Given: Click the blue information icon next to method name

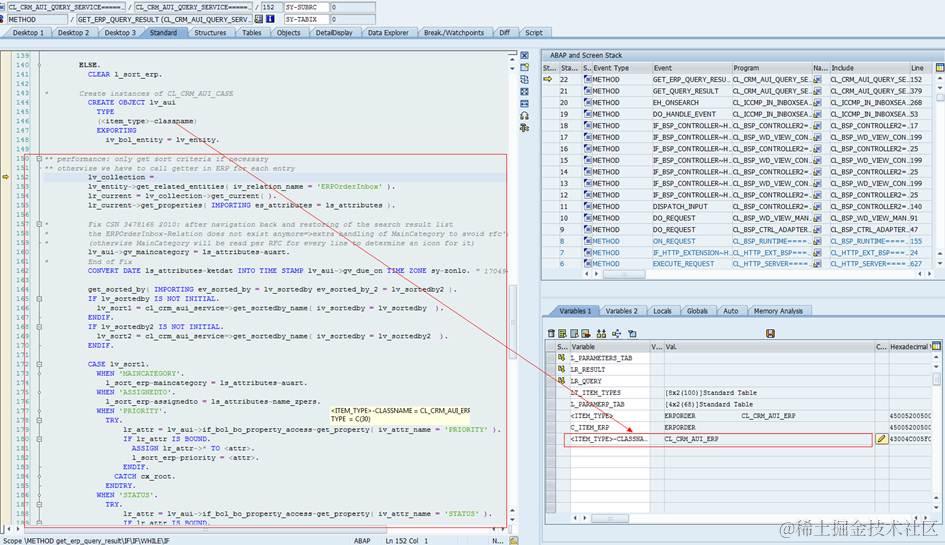Looking at the screenshot, I should pyautogui.click(x=270, y=19).
